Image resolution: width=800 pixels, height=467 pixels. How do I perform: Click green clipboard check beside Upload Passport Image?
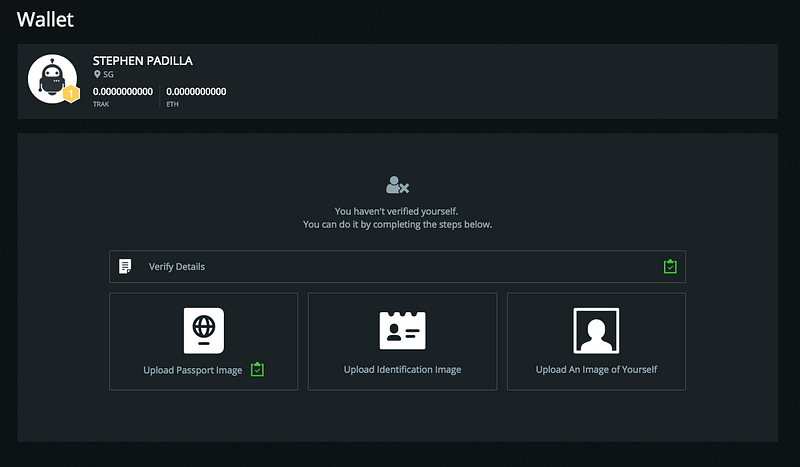point(257,370)
